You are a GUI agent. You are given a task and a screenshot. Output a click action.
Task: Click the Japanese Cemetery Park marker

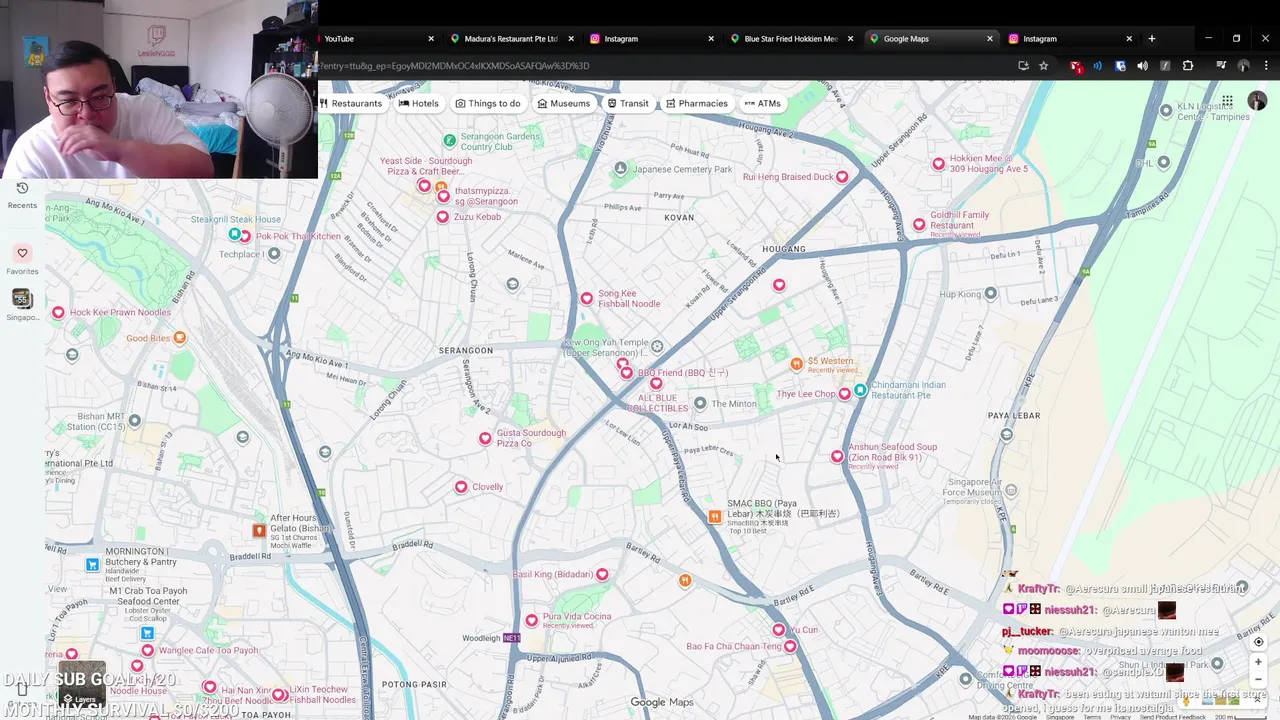point(620,168)
